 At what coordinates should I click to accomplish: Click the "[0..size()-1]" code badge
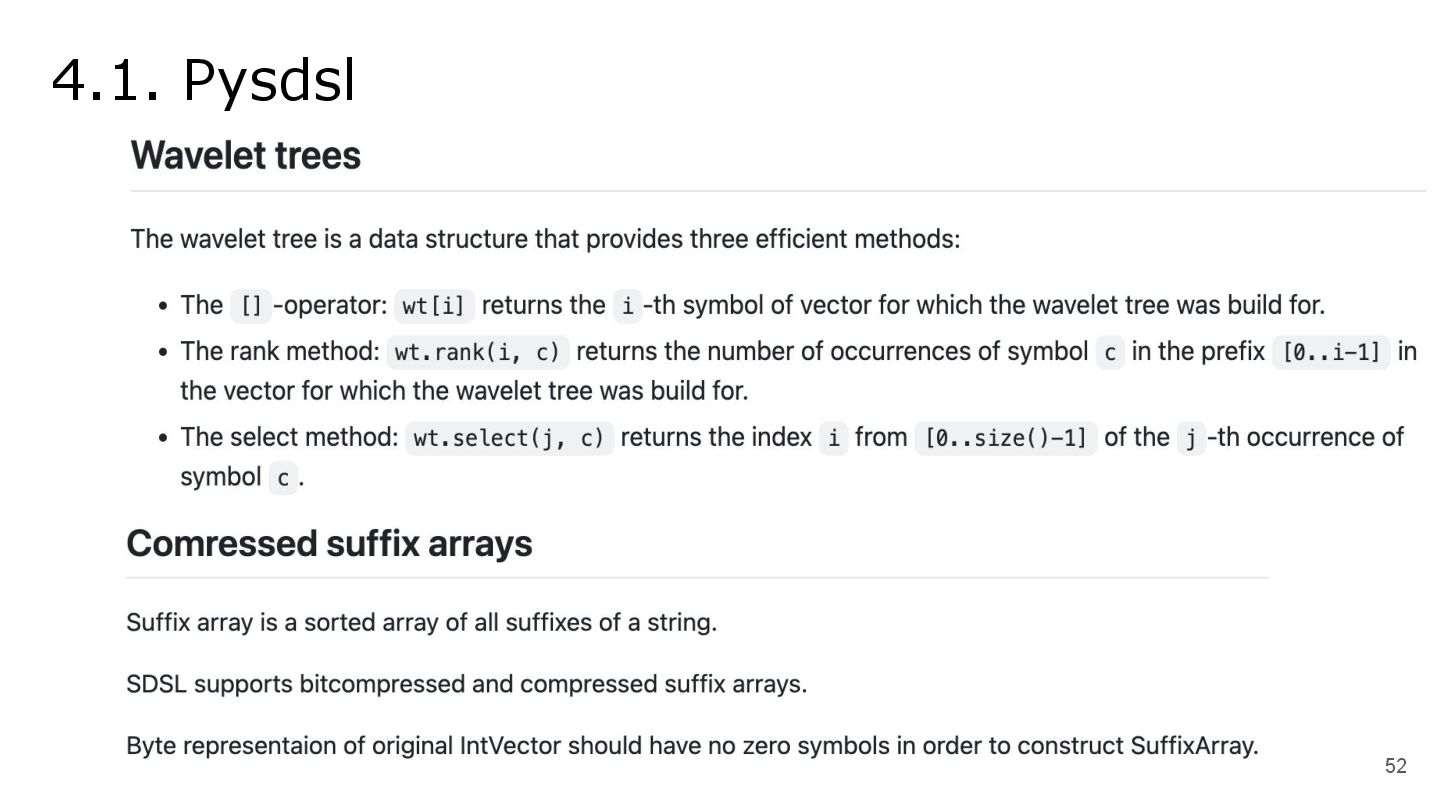pos(1005,439)
